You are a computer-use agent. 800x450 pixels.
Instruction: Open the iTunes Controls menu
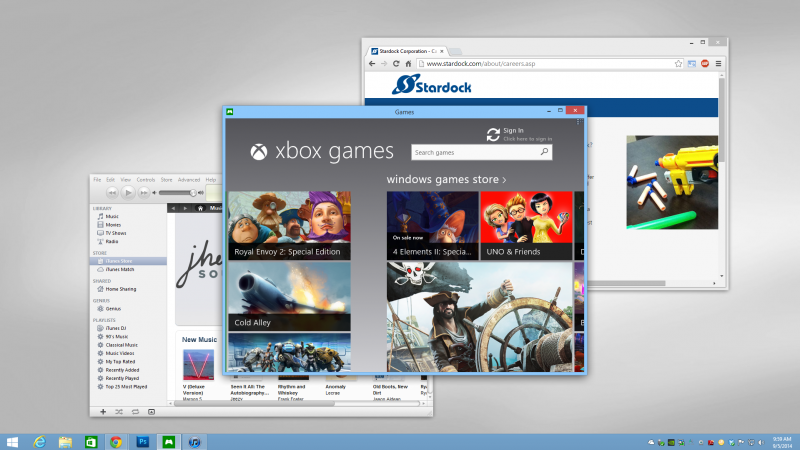pos(145,180)
